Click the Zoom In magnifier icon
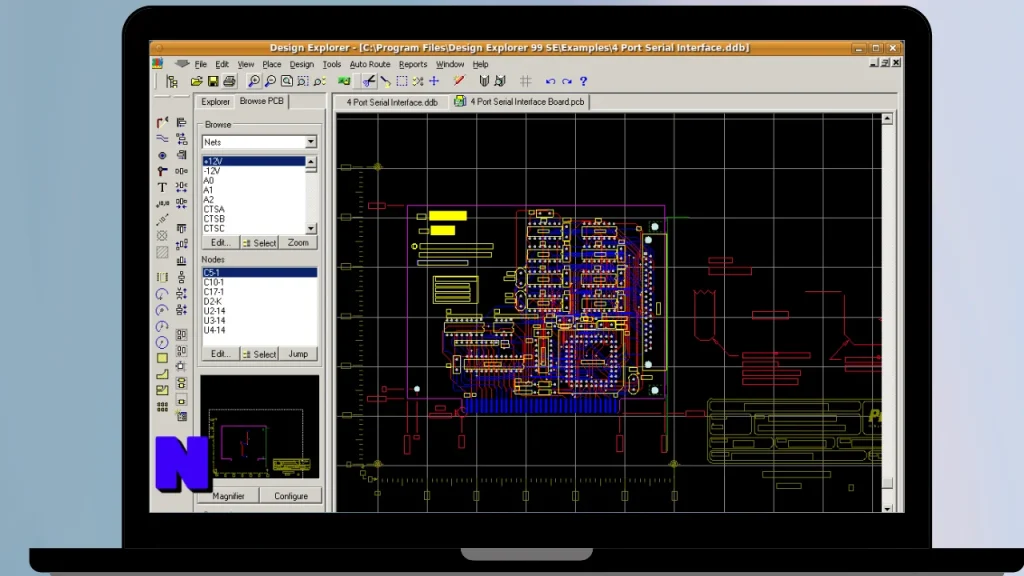This screenshot has height=576, width=1024. pyautogui.click(x=253, y=82)
